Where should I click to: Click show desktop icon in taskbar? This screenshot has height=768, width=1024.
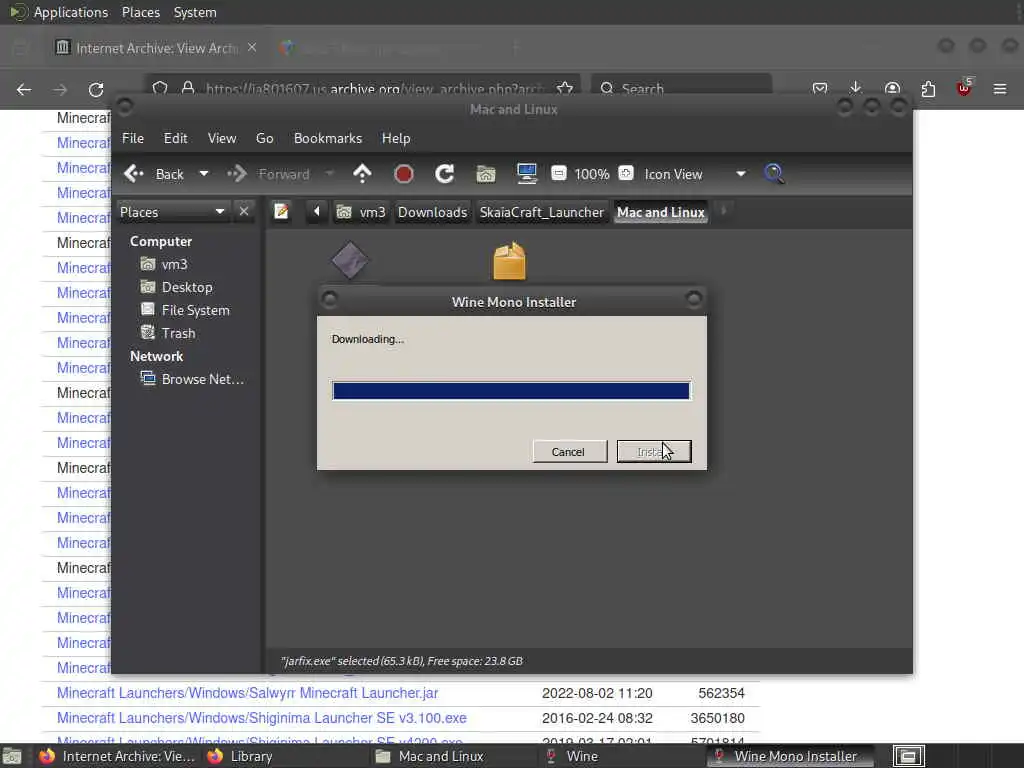click(12, 756)
